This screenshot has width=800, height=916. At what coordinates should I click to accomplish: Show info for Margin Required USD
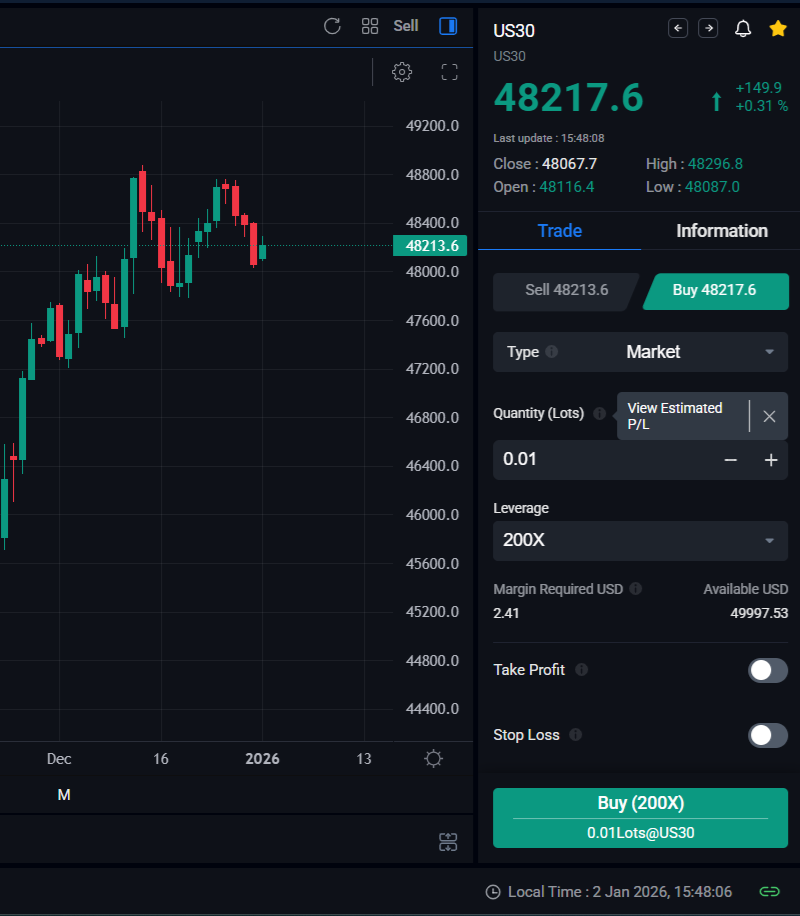[636, 589]
